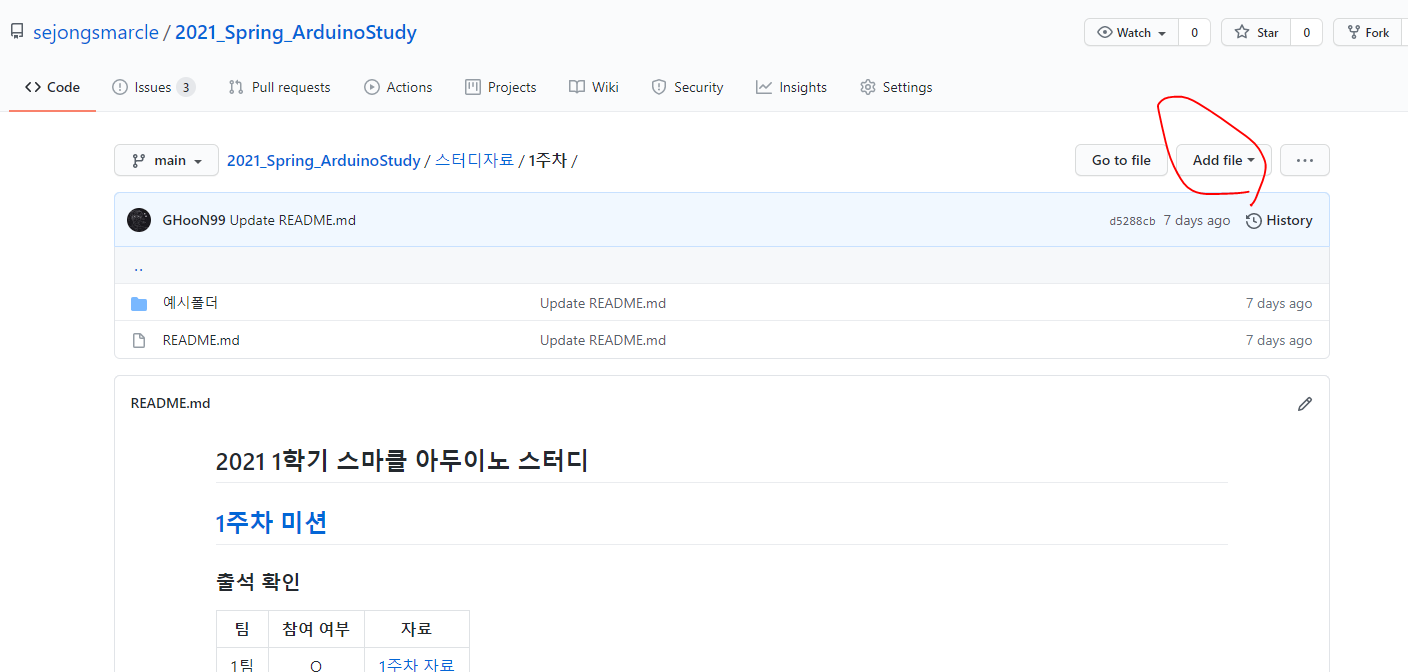Click the repository book icon beside sejongsmarcle
The height and width of the screenshot is (672, 1408).
(17, 32)
